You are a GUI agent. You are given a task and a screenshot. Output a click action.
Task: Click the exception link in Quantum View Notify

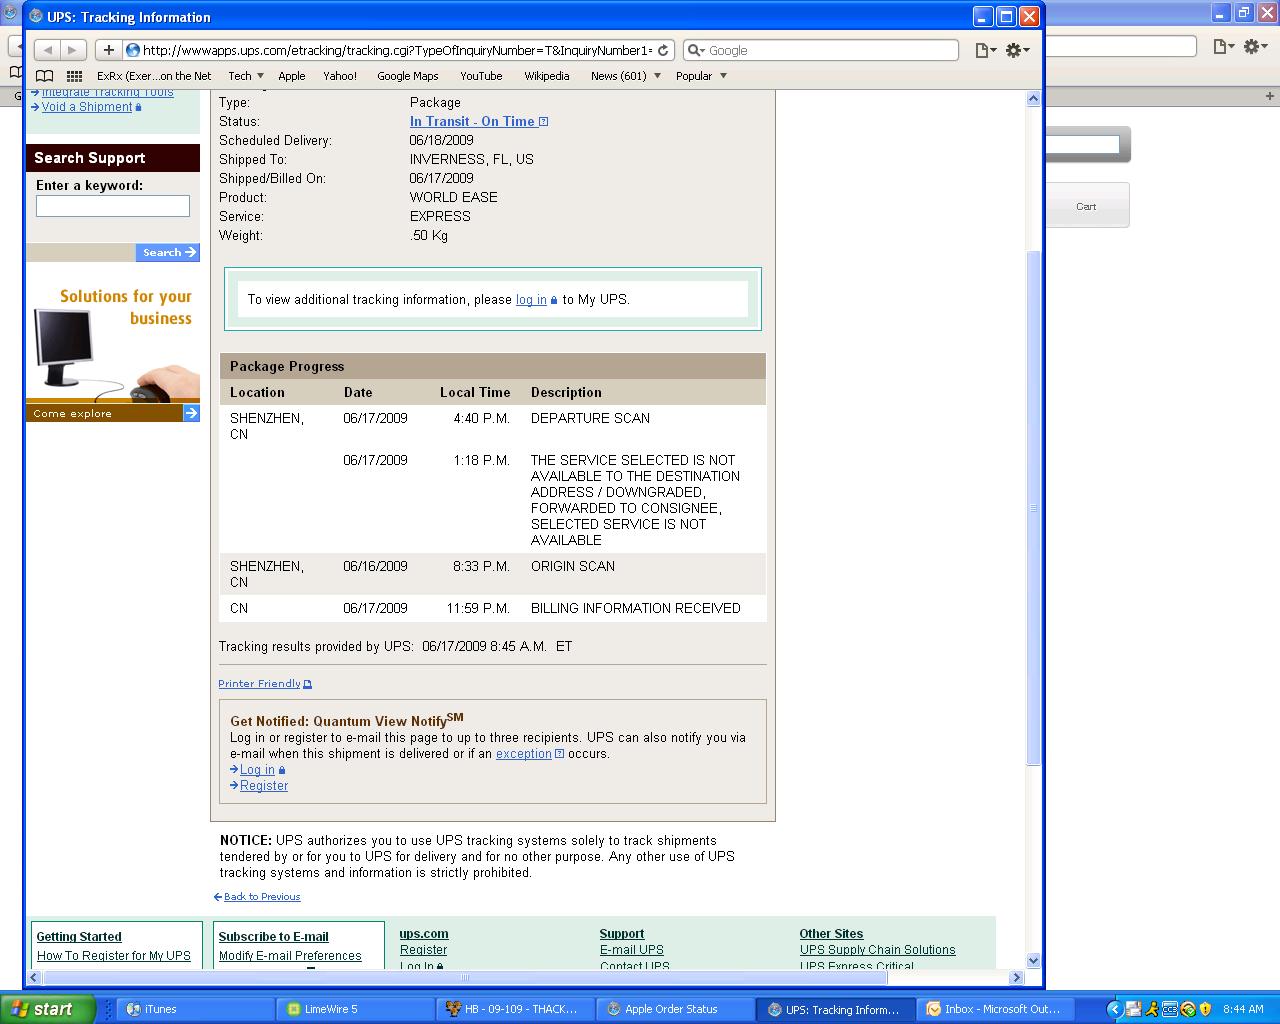(x=524, y=754)
